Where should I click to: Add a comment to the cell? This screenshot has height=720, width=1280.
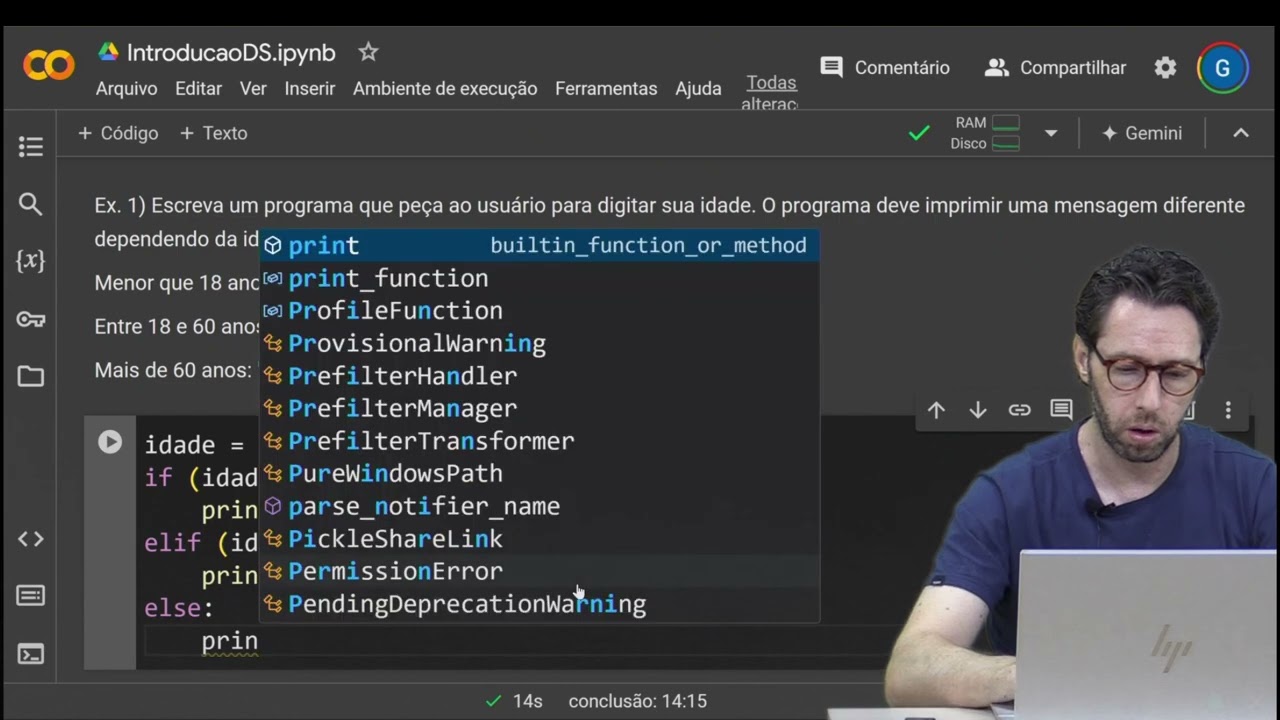(1061, 410)
